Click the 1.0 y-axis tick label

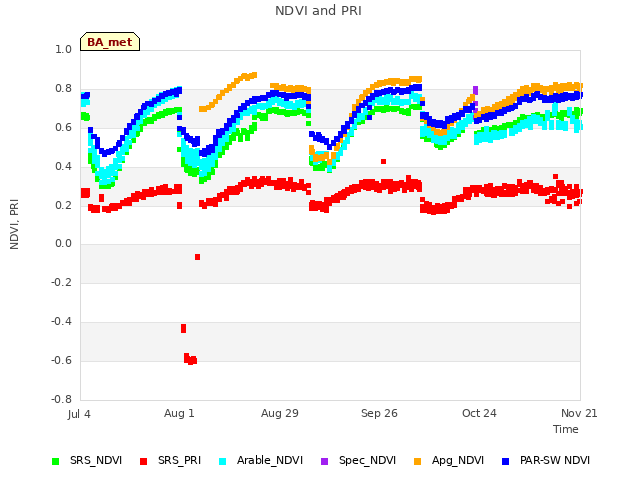point(63,49)
